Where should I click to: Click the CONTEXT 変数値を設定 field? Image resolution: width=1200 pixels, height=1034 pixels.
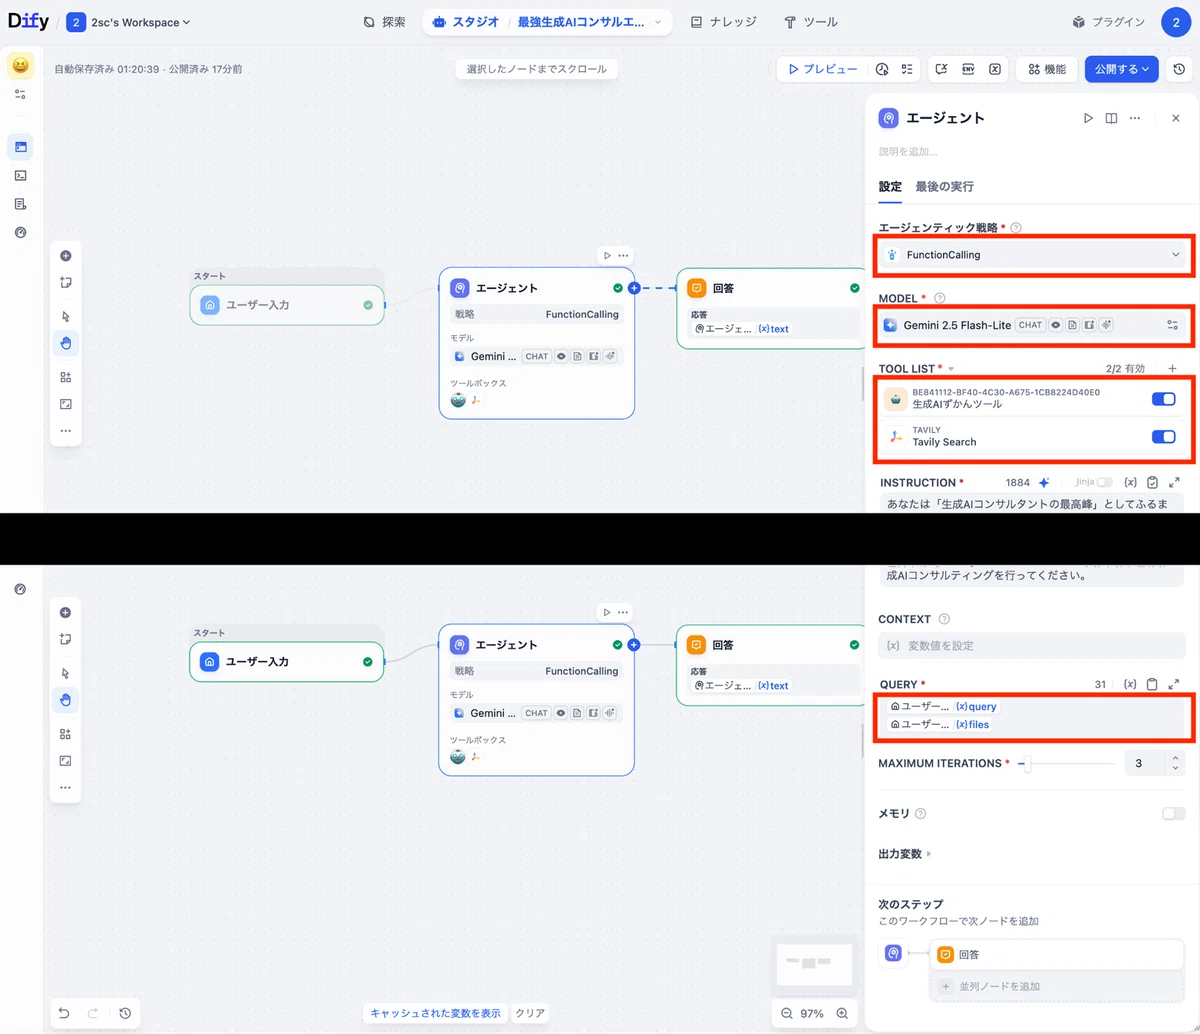(x=1031, y=645)
